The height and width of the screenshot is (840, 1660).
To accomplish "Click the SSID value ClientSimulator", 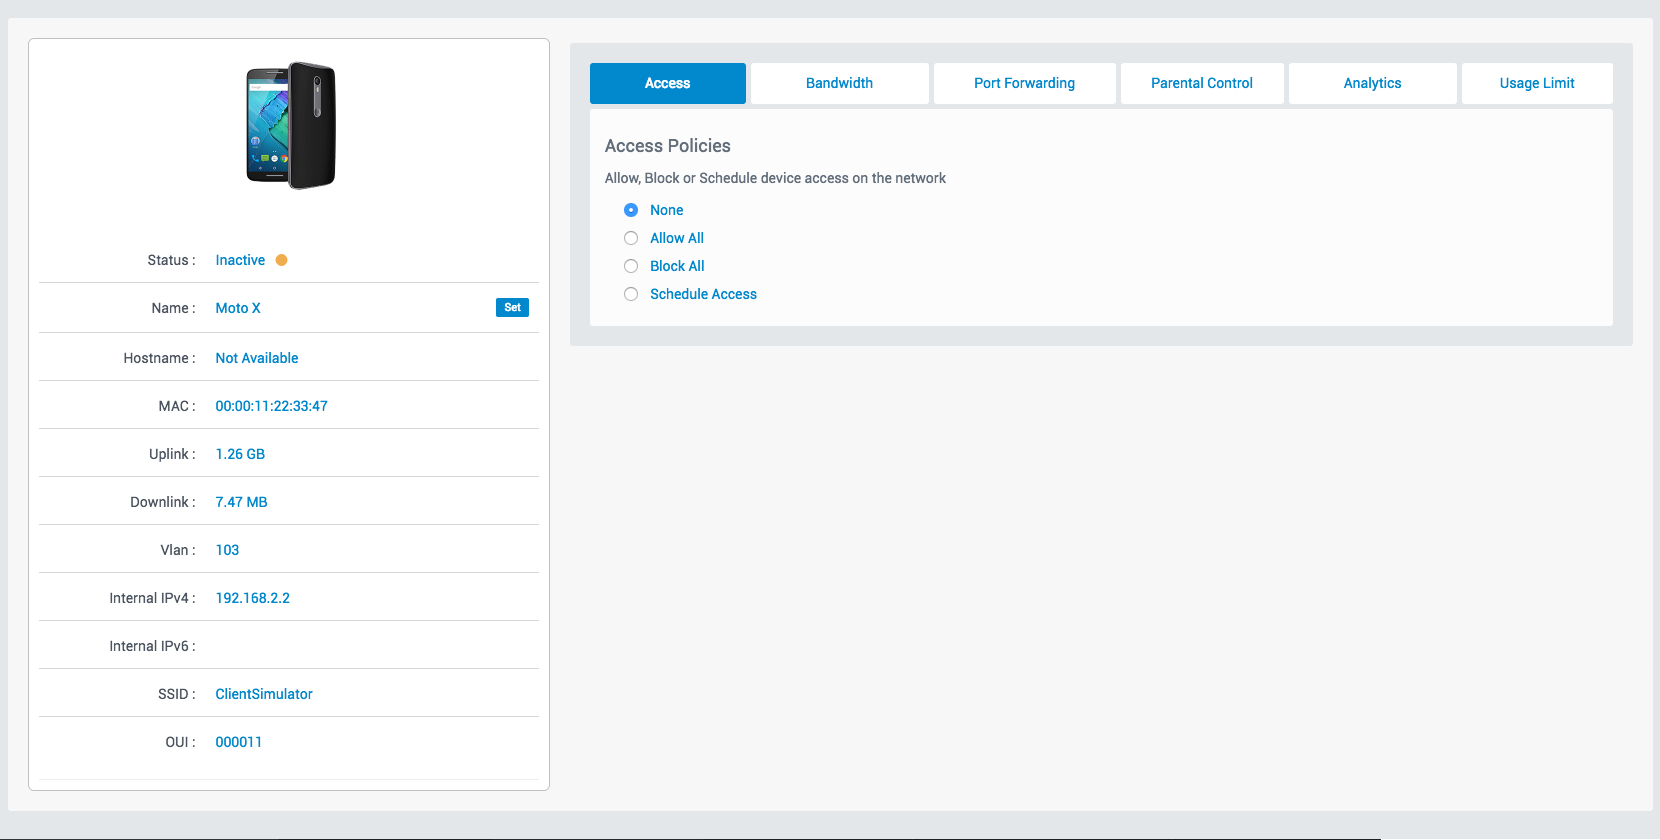I will tap(264, 694).
